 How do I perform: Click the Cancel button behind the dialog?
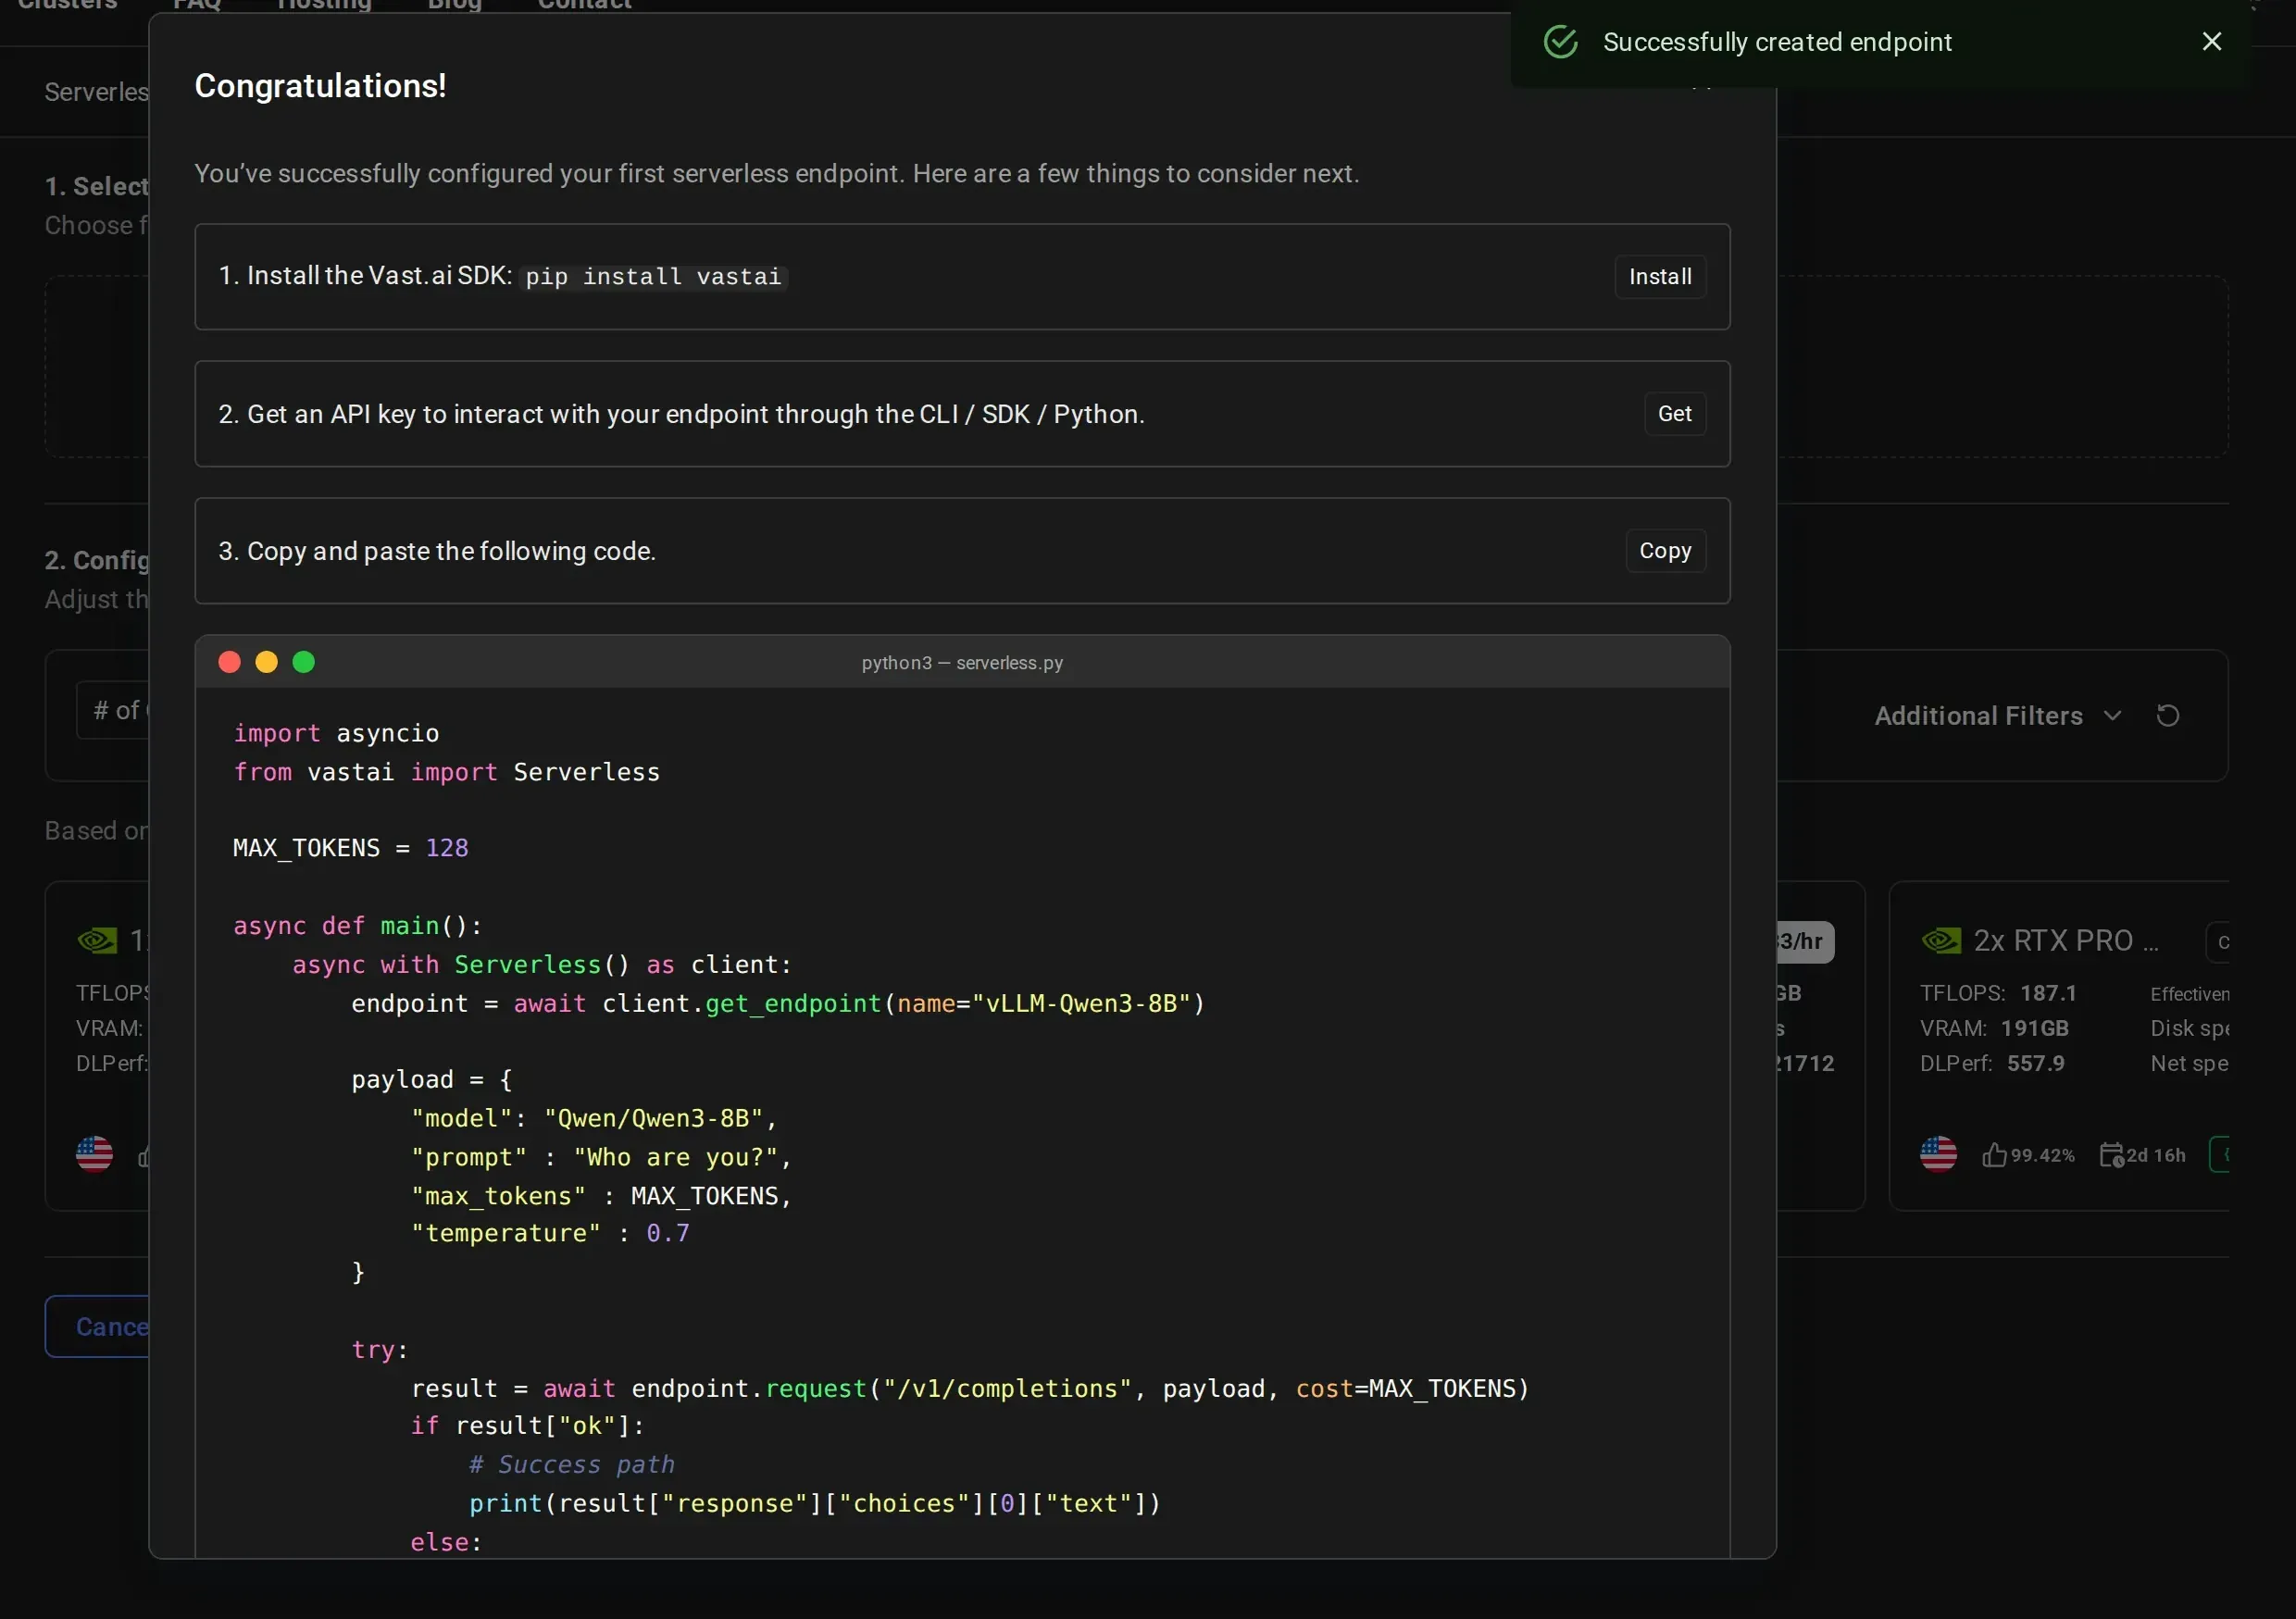tap(97, 1326)
